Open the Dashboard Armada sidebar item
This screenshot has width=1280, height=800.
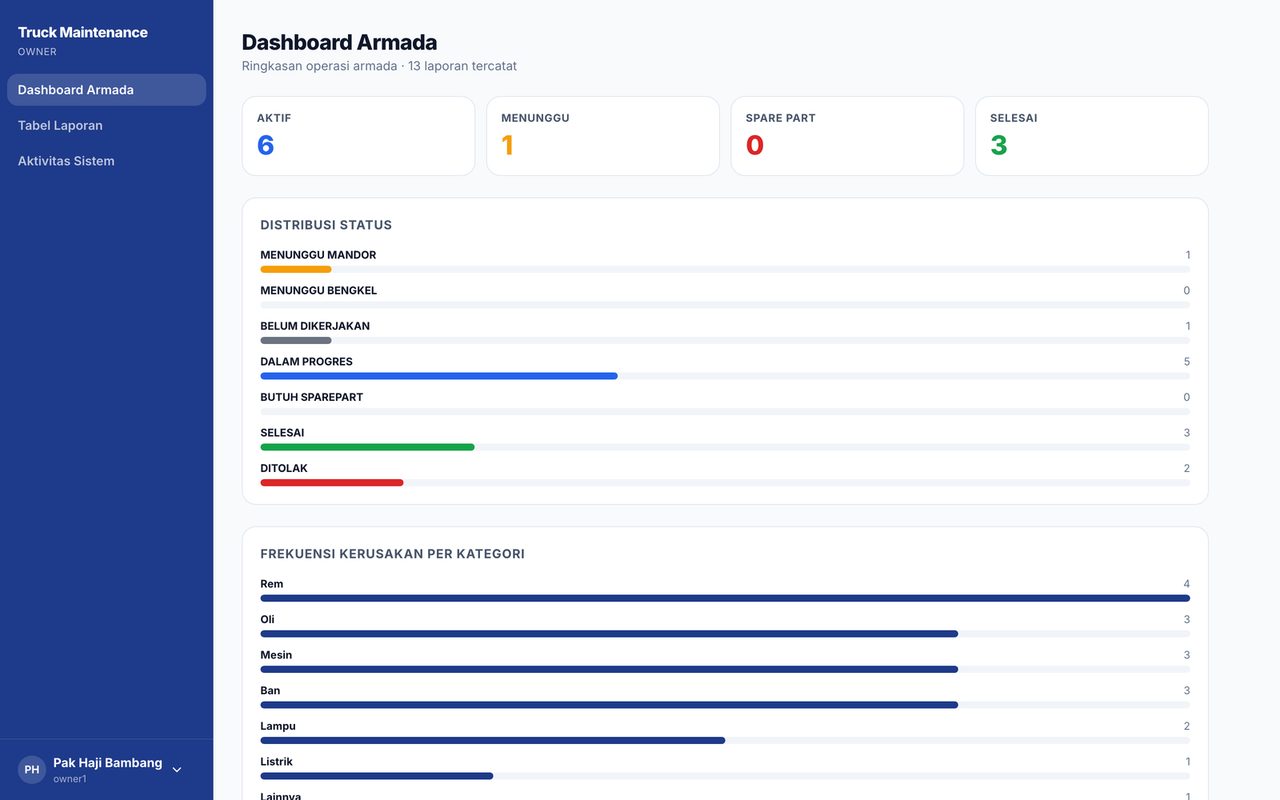(x=106, y=90)
